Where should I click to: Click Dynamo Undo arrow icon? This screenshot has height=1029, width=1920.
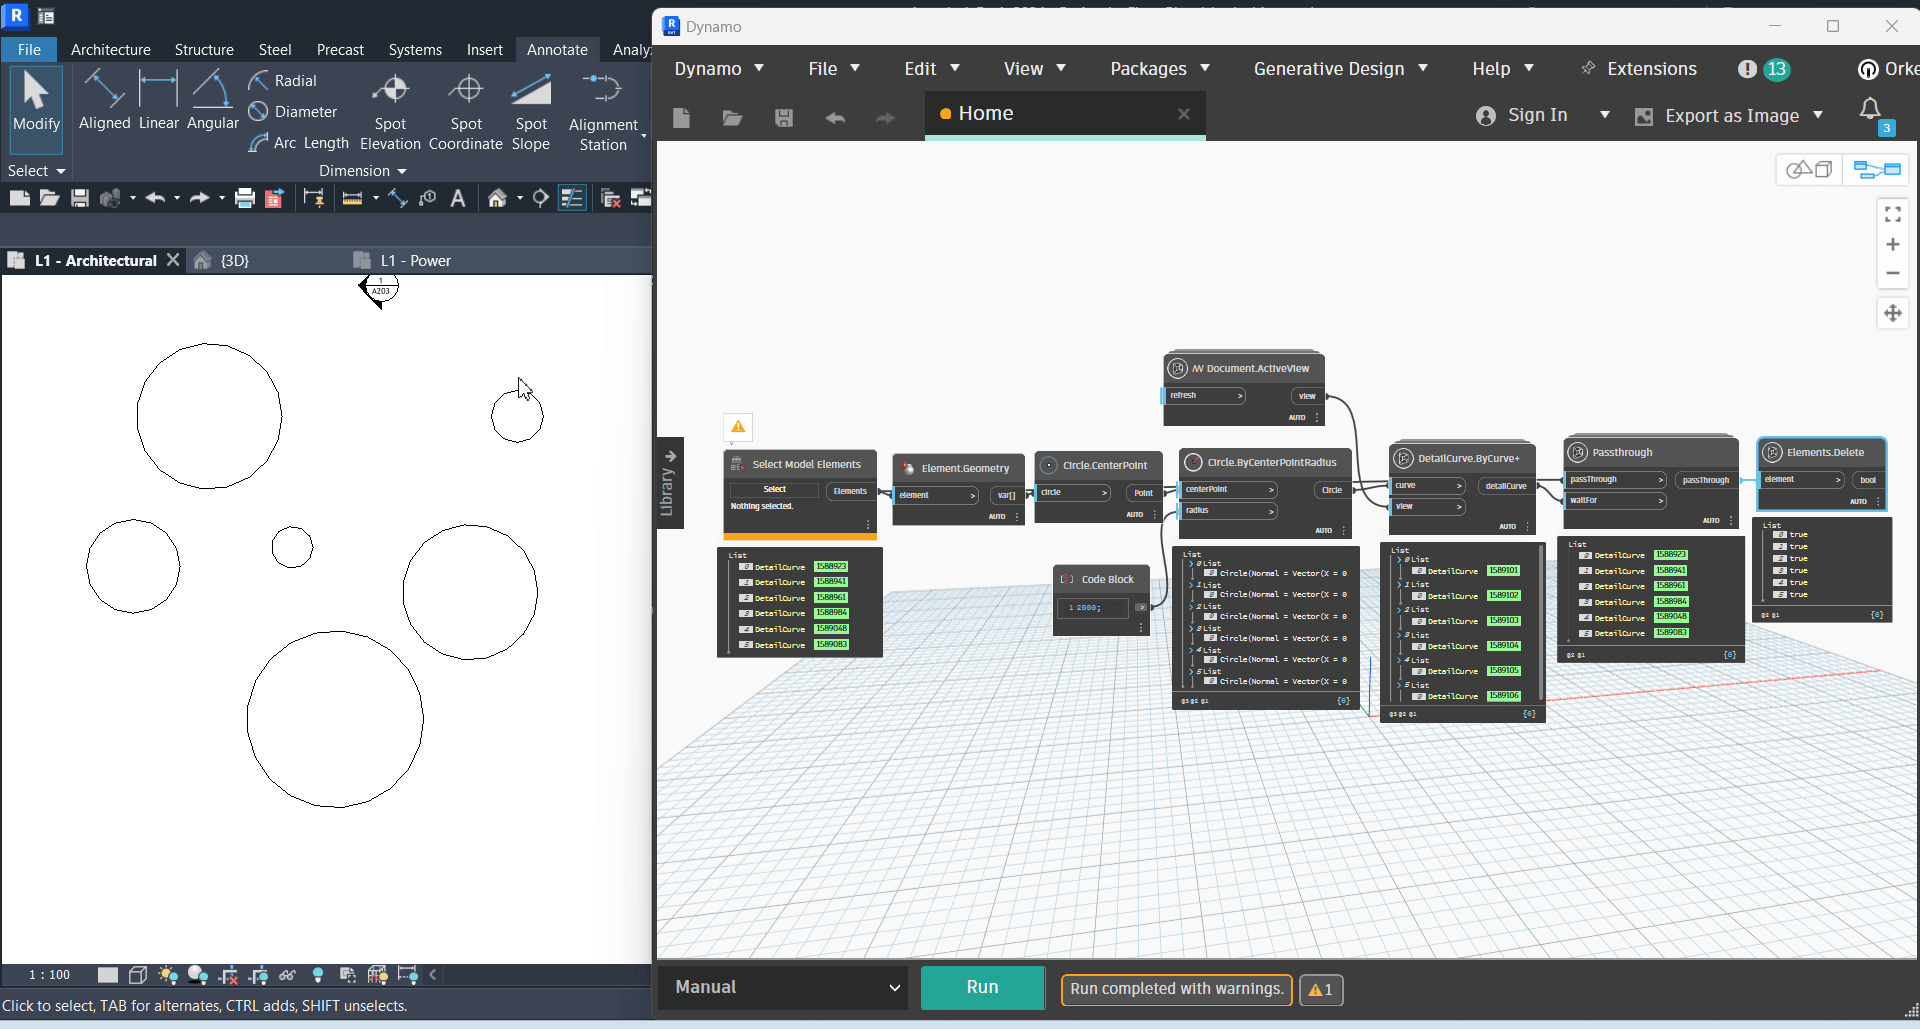coord(835,118)
